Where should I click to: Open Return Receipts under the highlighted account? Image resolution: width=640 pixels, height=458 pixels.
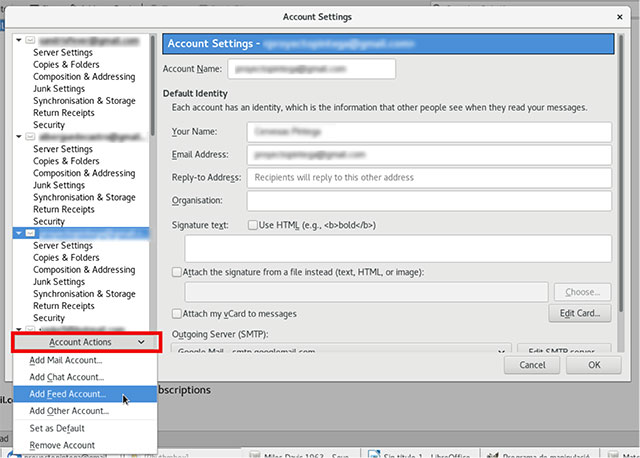tap(64, 306)
